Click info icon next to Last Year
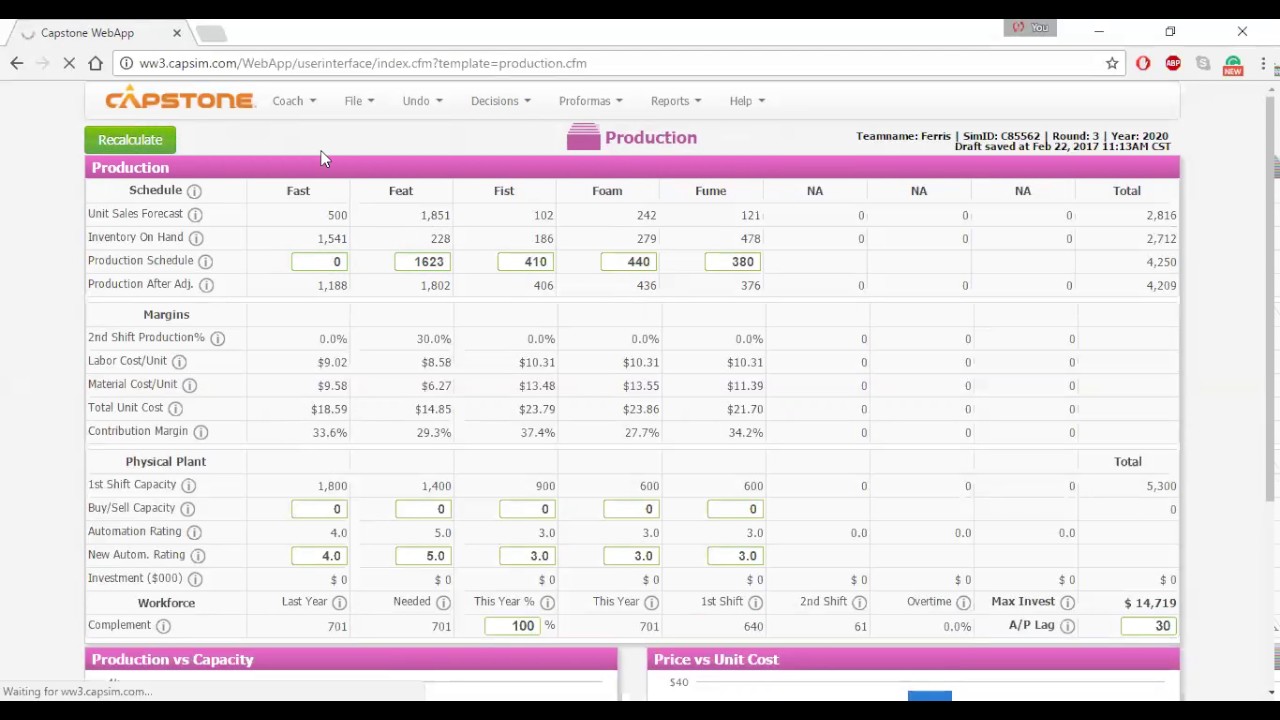The width and height of the screenshot is (1280, 720). tap(339, 603)
